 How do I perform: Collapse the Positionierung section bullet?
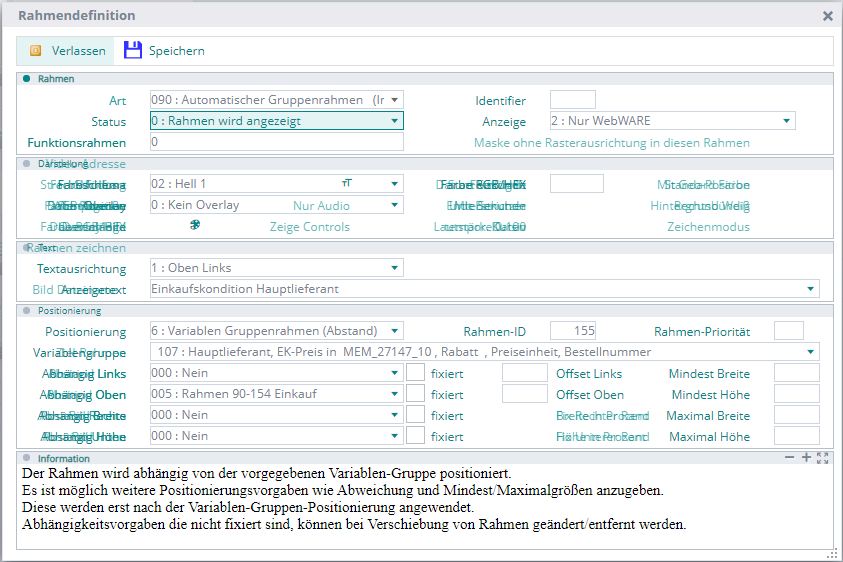(27, 310)
